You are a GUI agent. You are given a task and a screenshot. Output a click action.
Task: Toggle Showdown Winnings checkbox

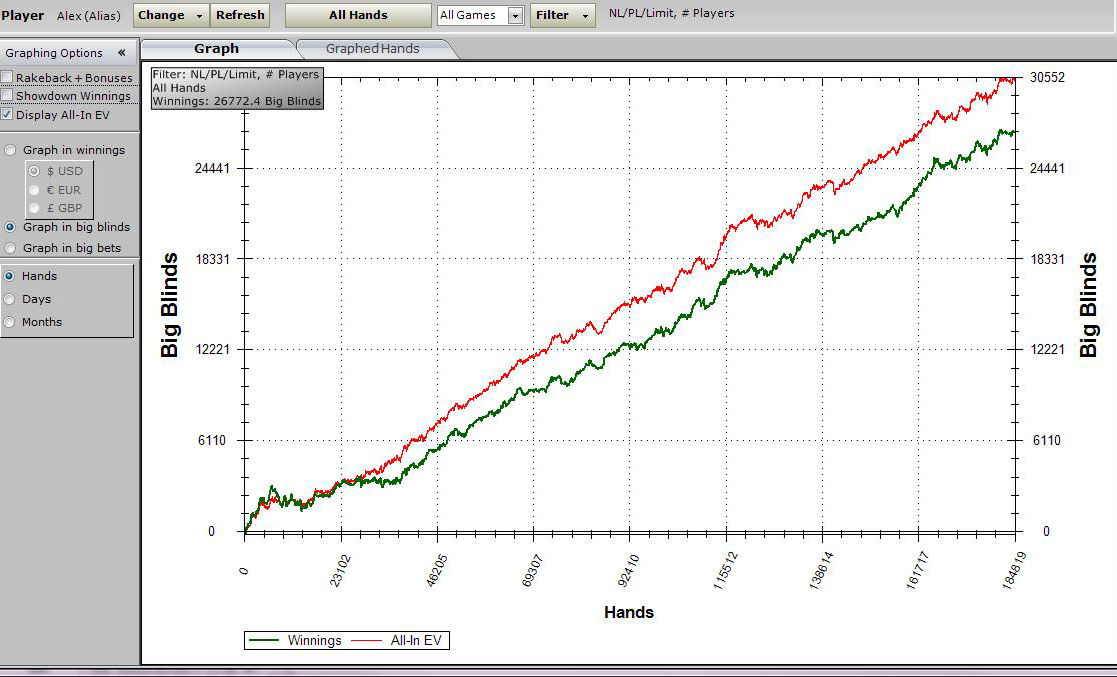(x=8, y=96)
